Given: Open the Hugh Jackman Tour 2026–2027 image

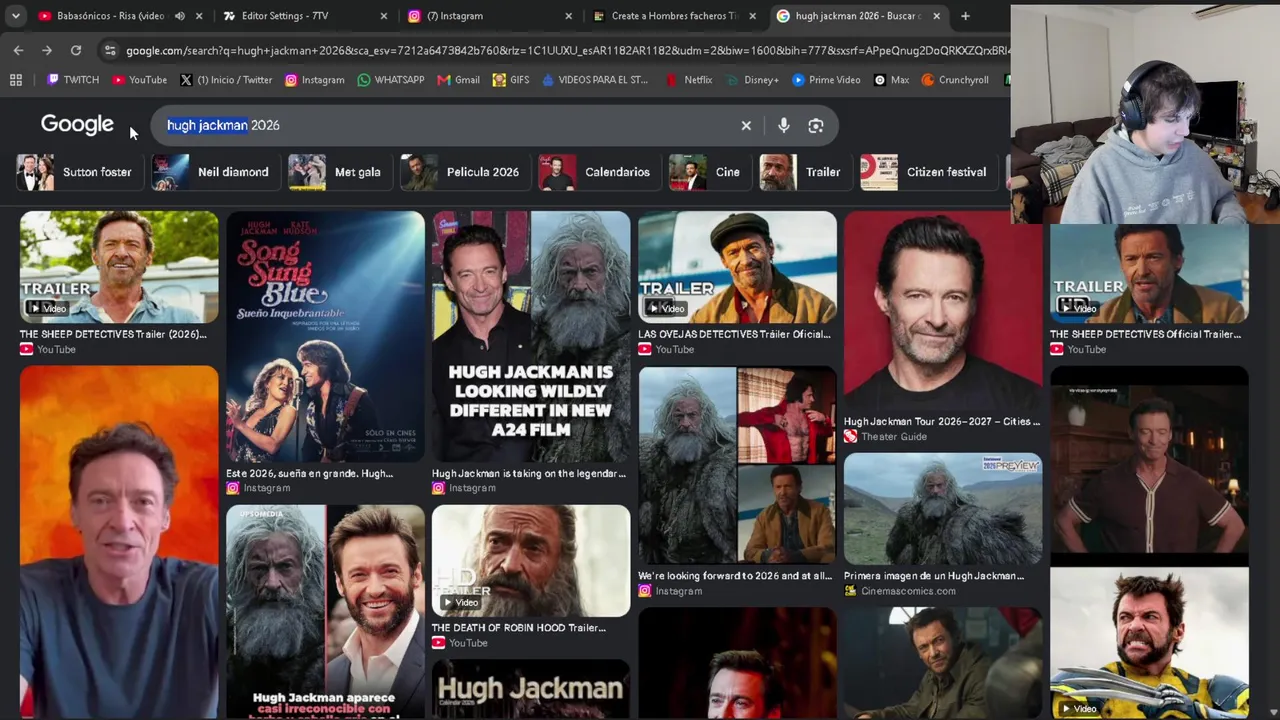Looking at the screenshot, I should click(x=943, y=311).
